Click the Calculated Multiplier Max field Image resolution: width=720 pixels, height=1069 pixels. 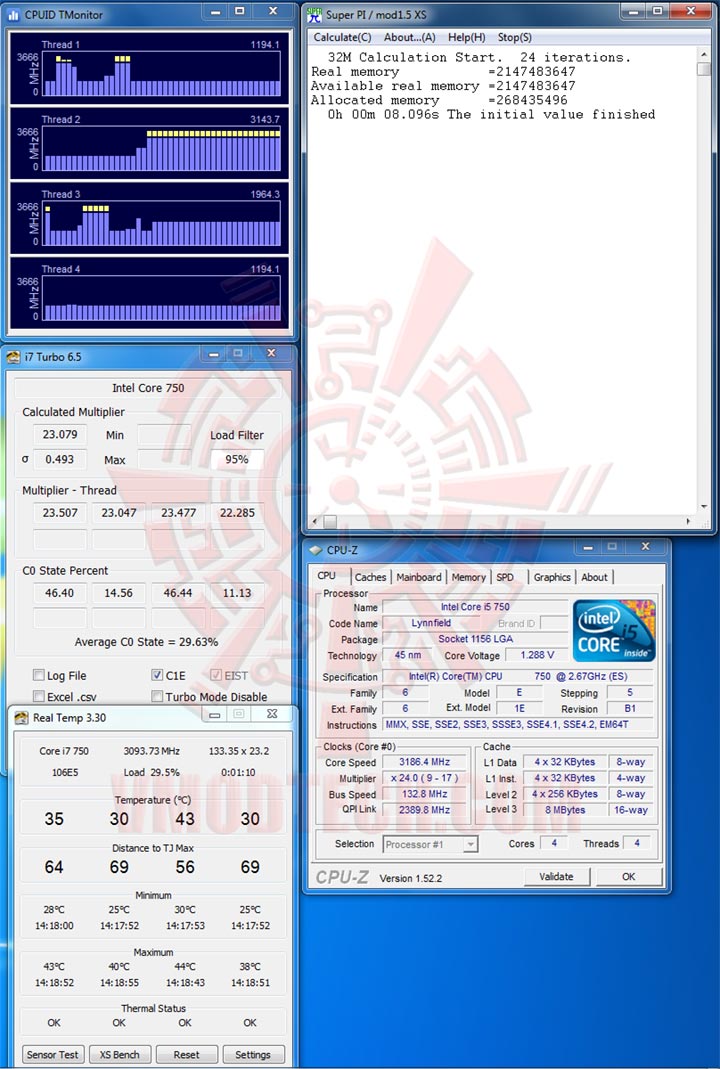click(x=164, y=460)
